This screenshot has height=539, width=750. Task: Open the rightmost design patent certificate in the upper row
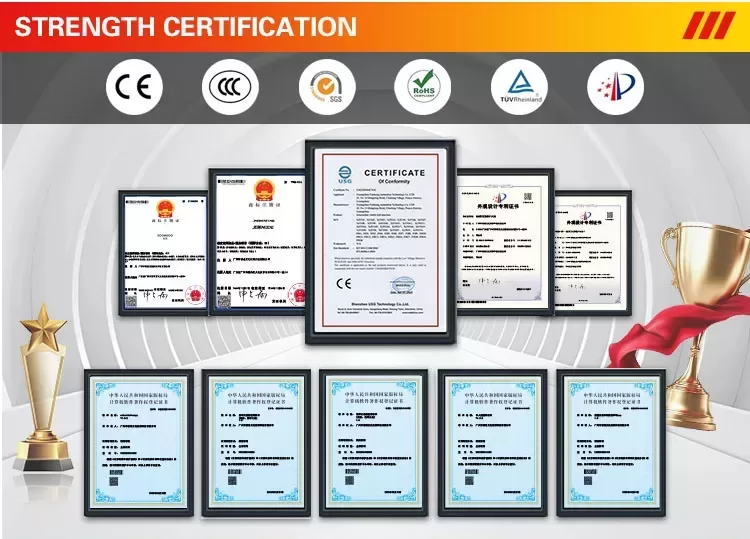click(x=592, y=253)
